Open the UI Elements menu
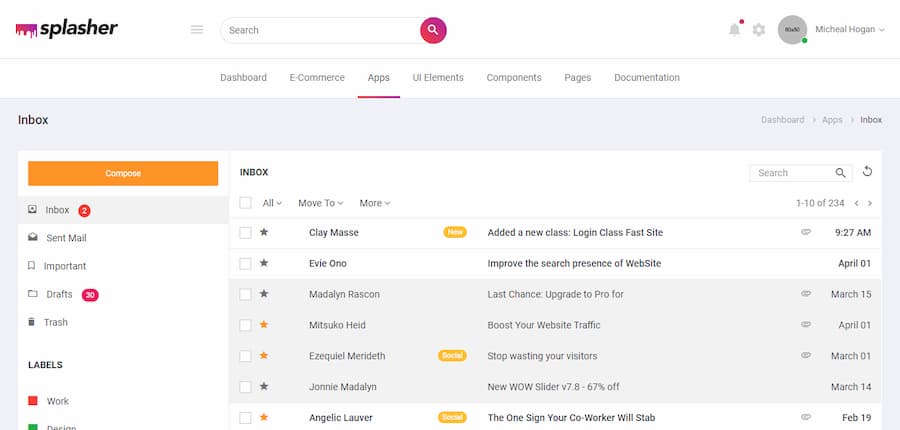 pyautogui.click(x=438, y=78)
